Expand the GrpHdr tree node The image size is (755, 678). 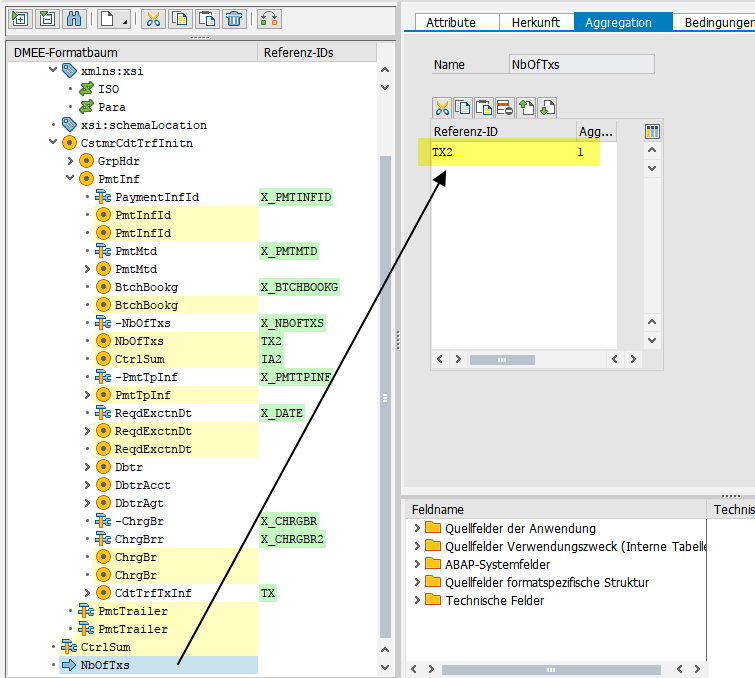click(x=71, y=161)
